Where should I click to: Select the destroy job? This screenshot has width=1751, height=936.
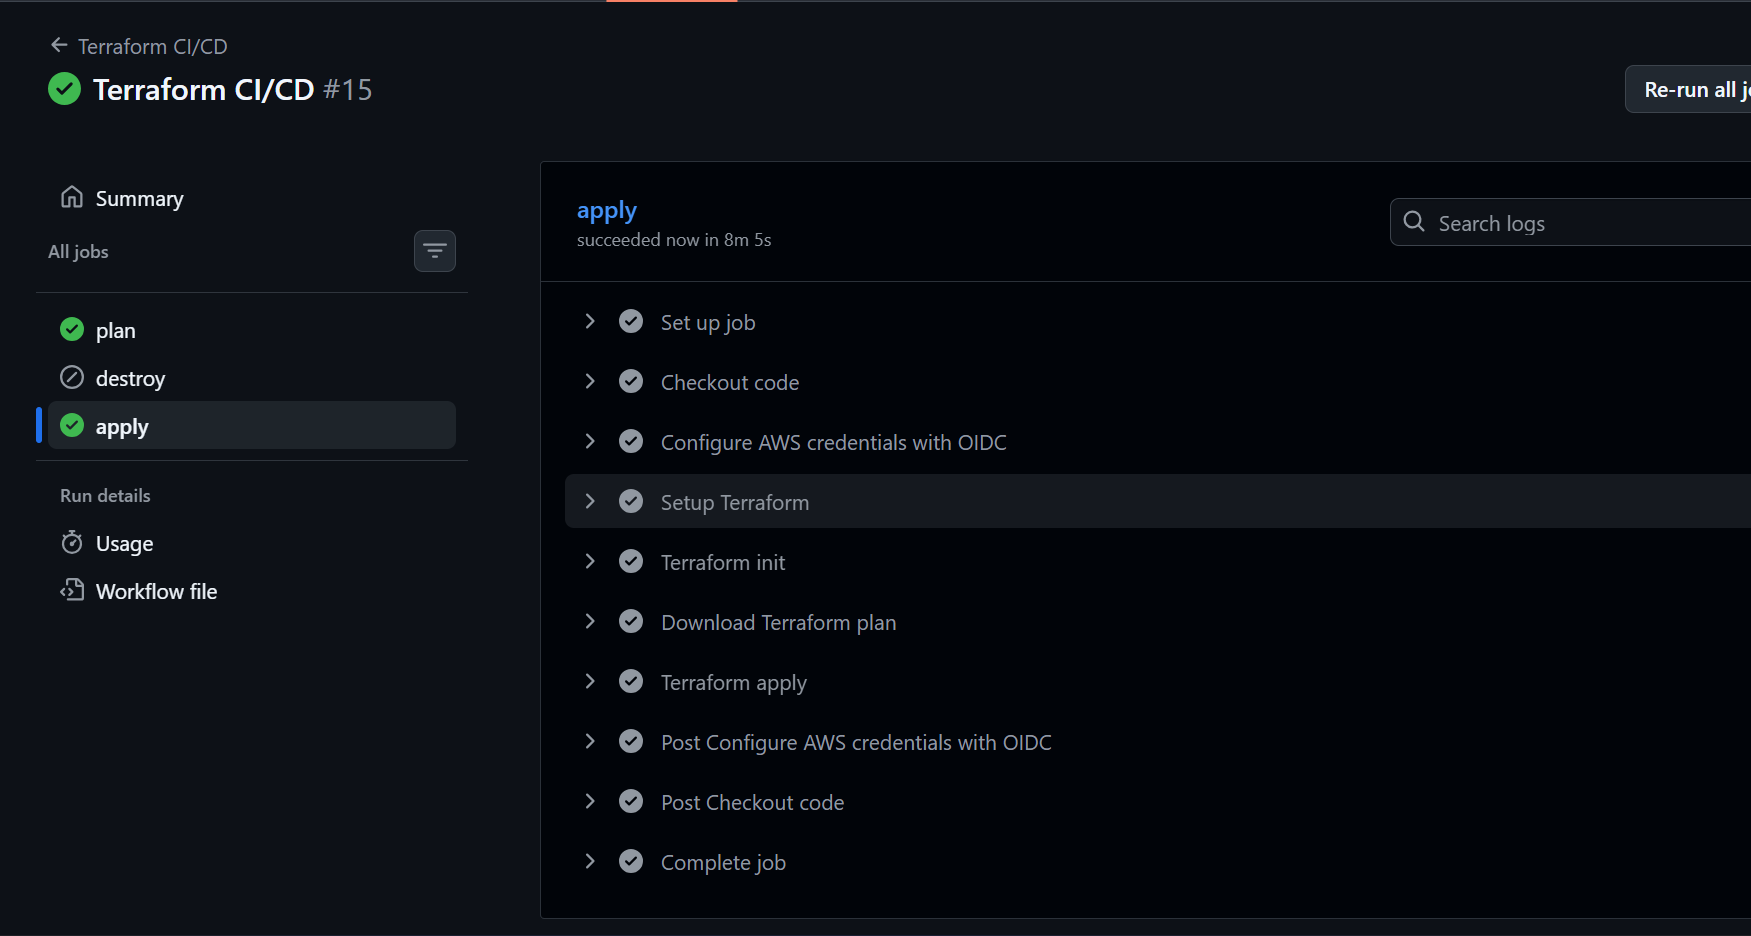(x=252, y=378)
